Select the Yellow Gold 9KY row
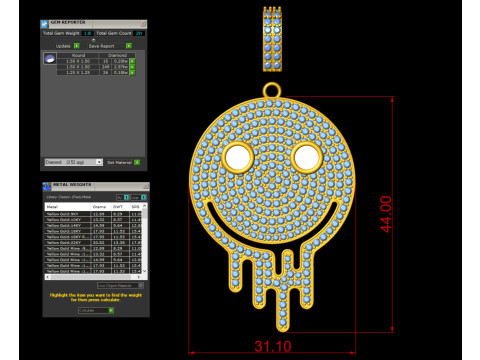 click(93, 214)
